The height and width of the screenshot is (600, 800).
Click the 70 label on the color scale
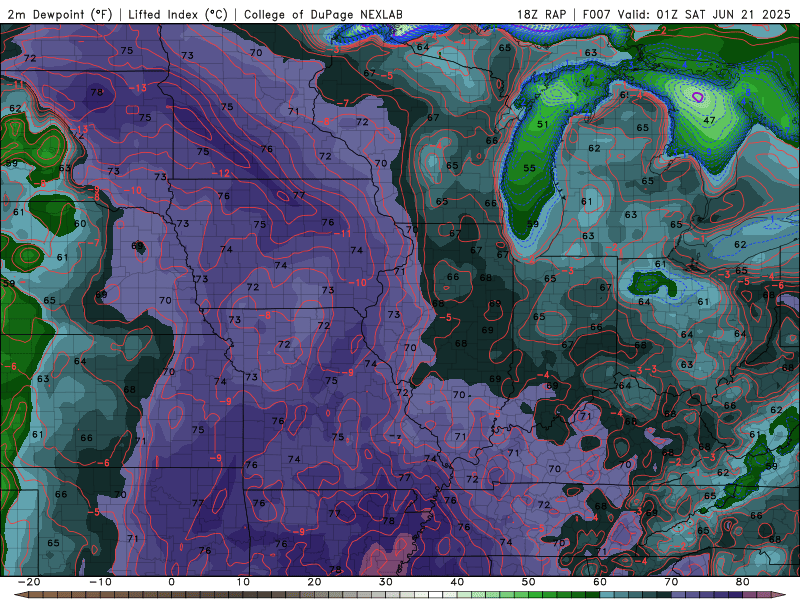tap(671, 582)
